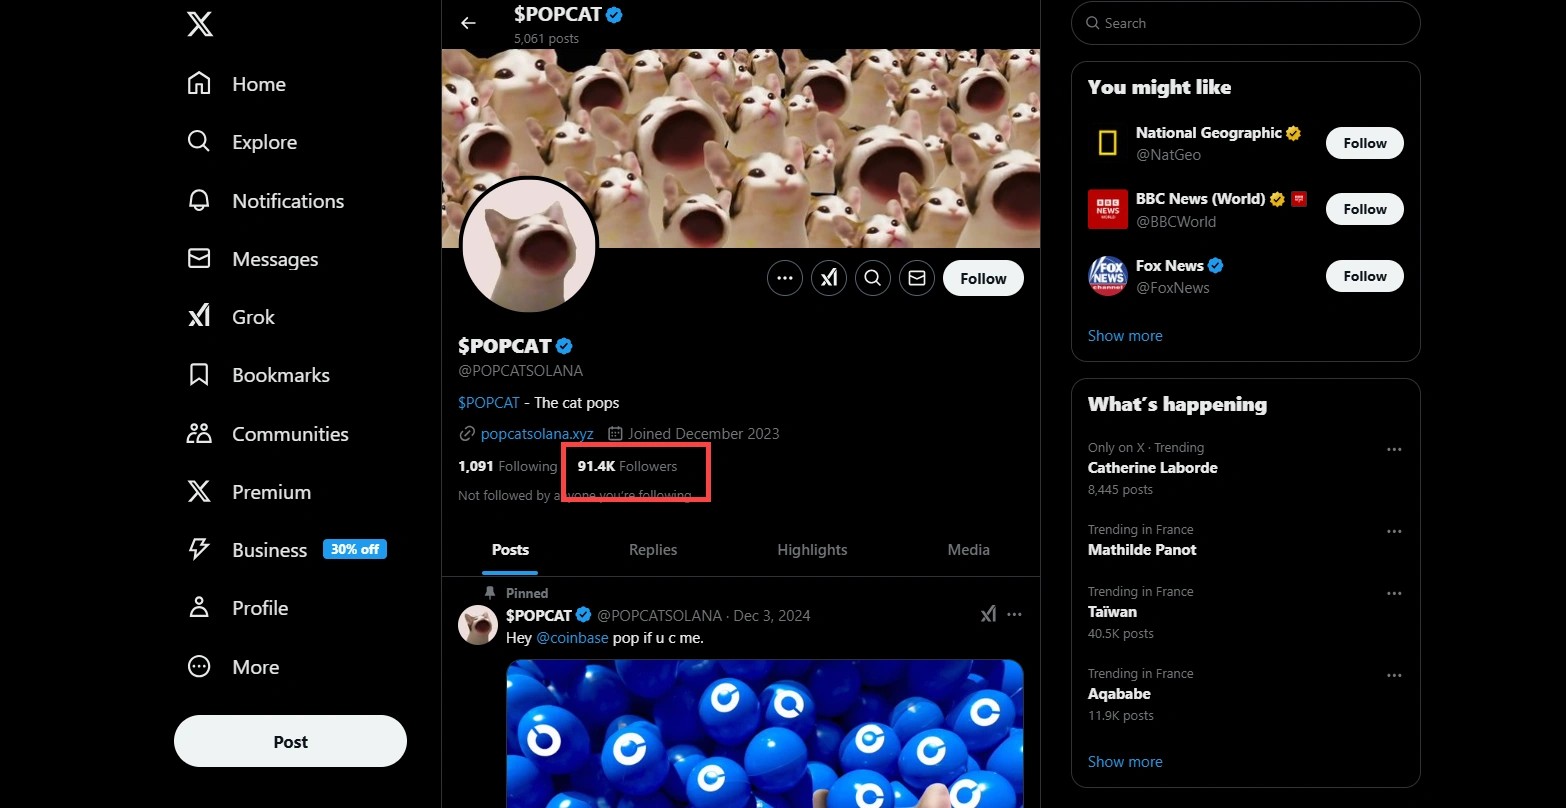Open the 1,091 Following list
The width and height of the screenshot is (1566, 808).
coord(507,466)
